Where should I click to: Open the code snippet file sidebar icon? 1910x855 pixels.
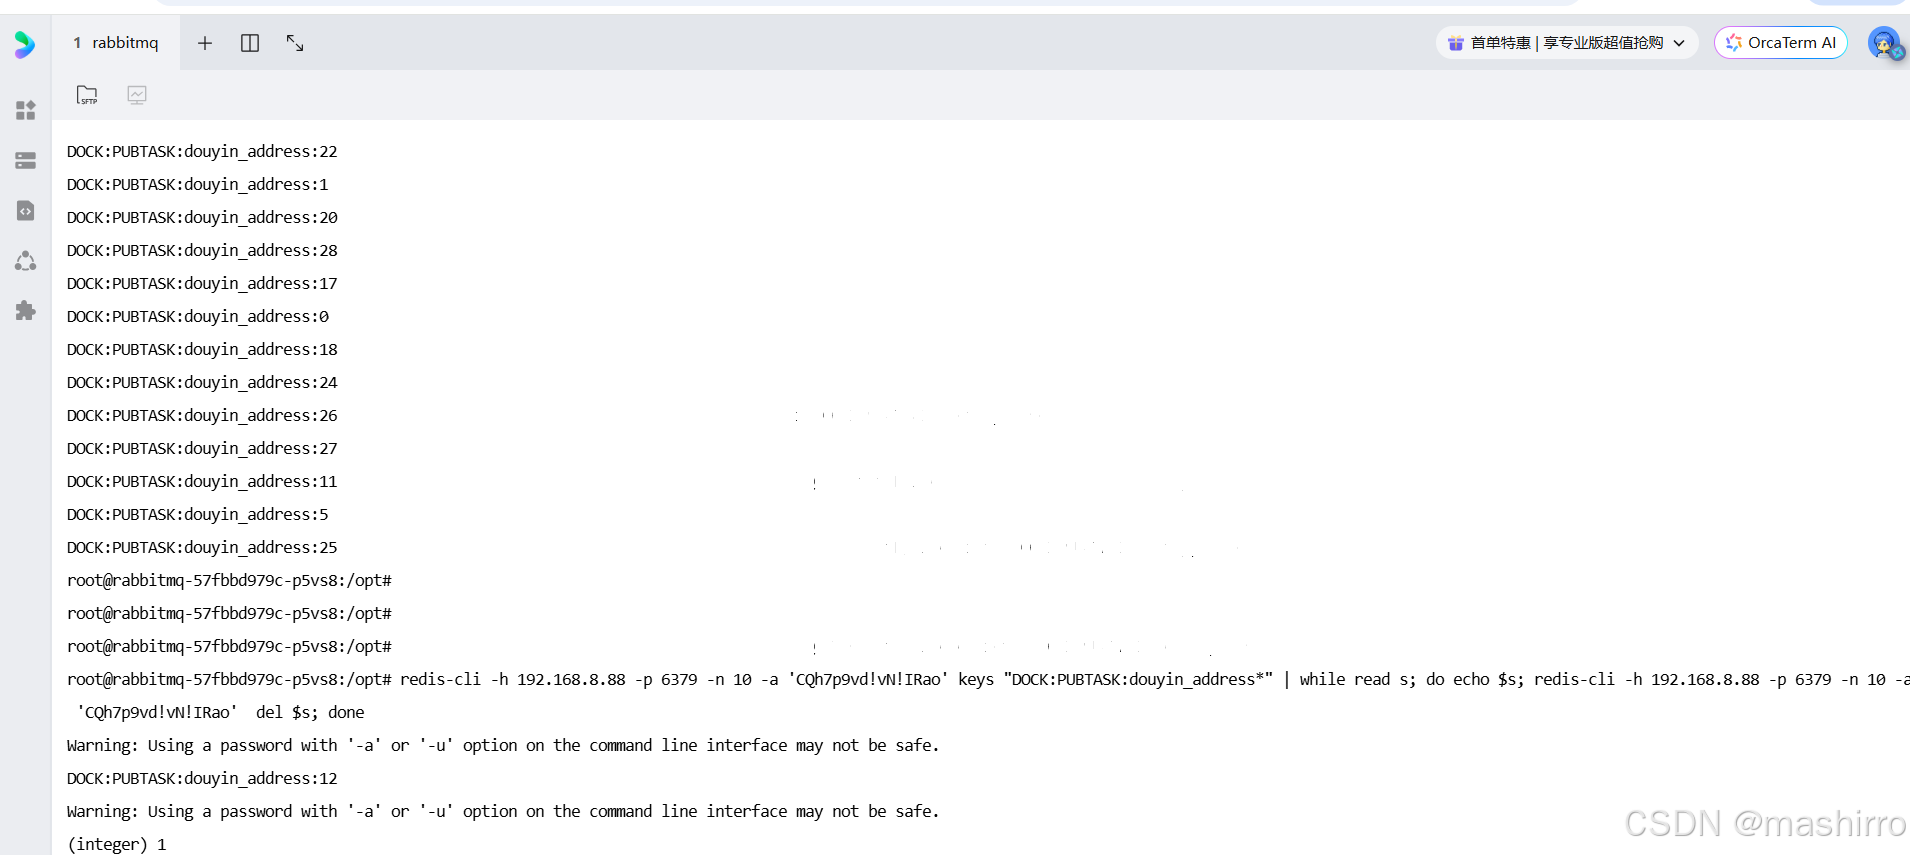pyautogui.click(x=26, y=210)
